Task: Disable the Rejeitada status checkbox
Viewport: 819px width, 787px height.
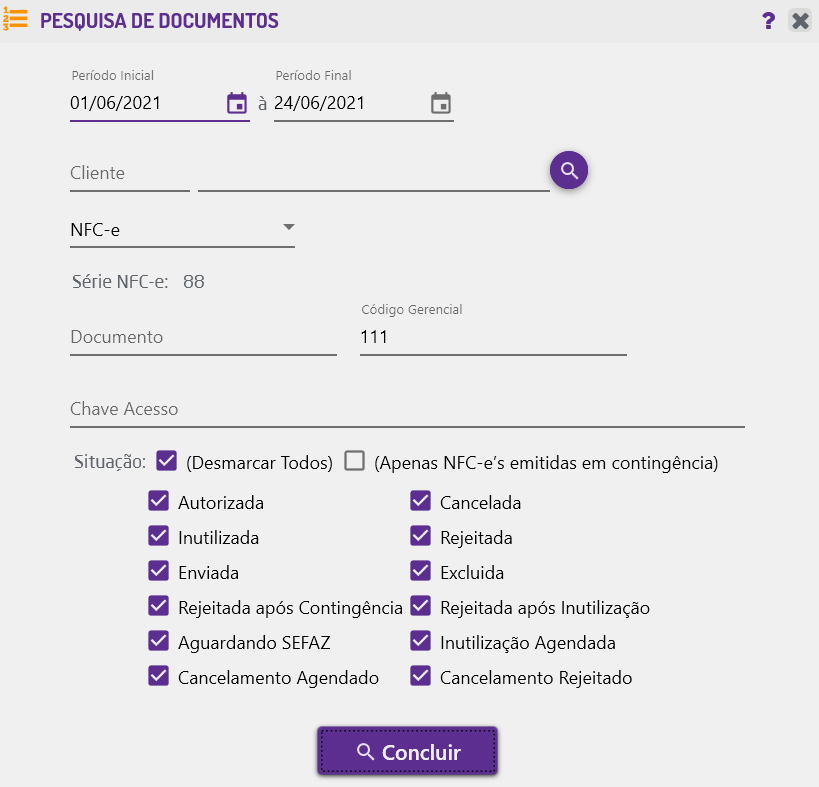Action: (x=420, y=537)
